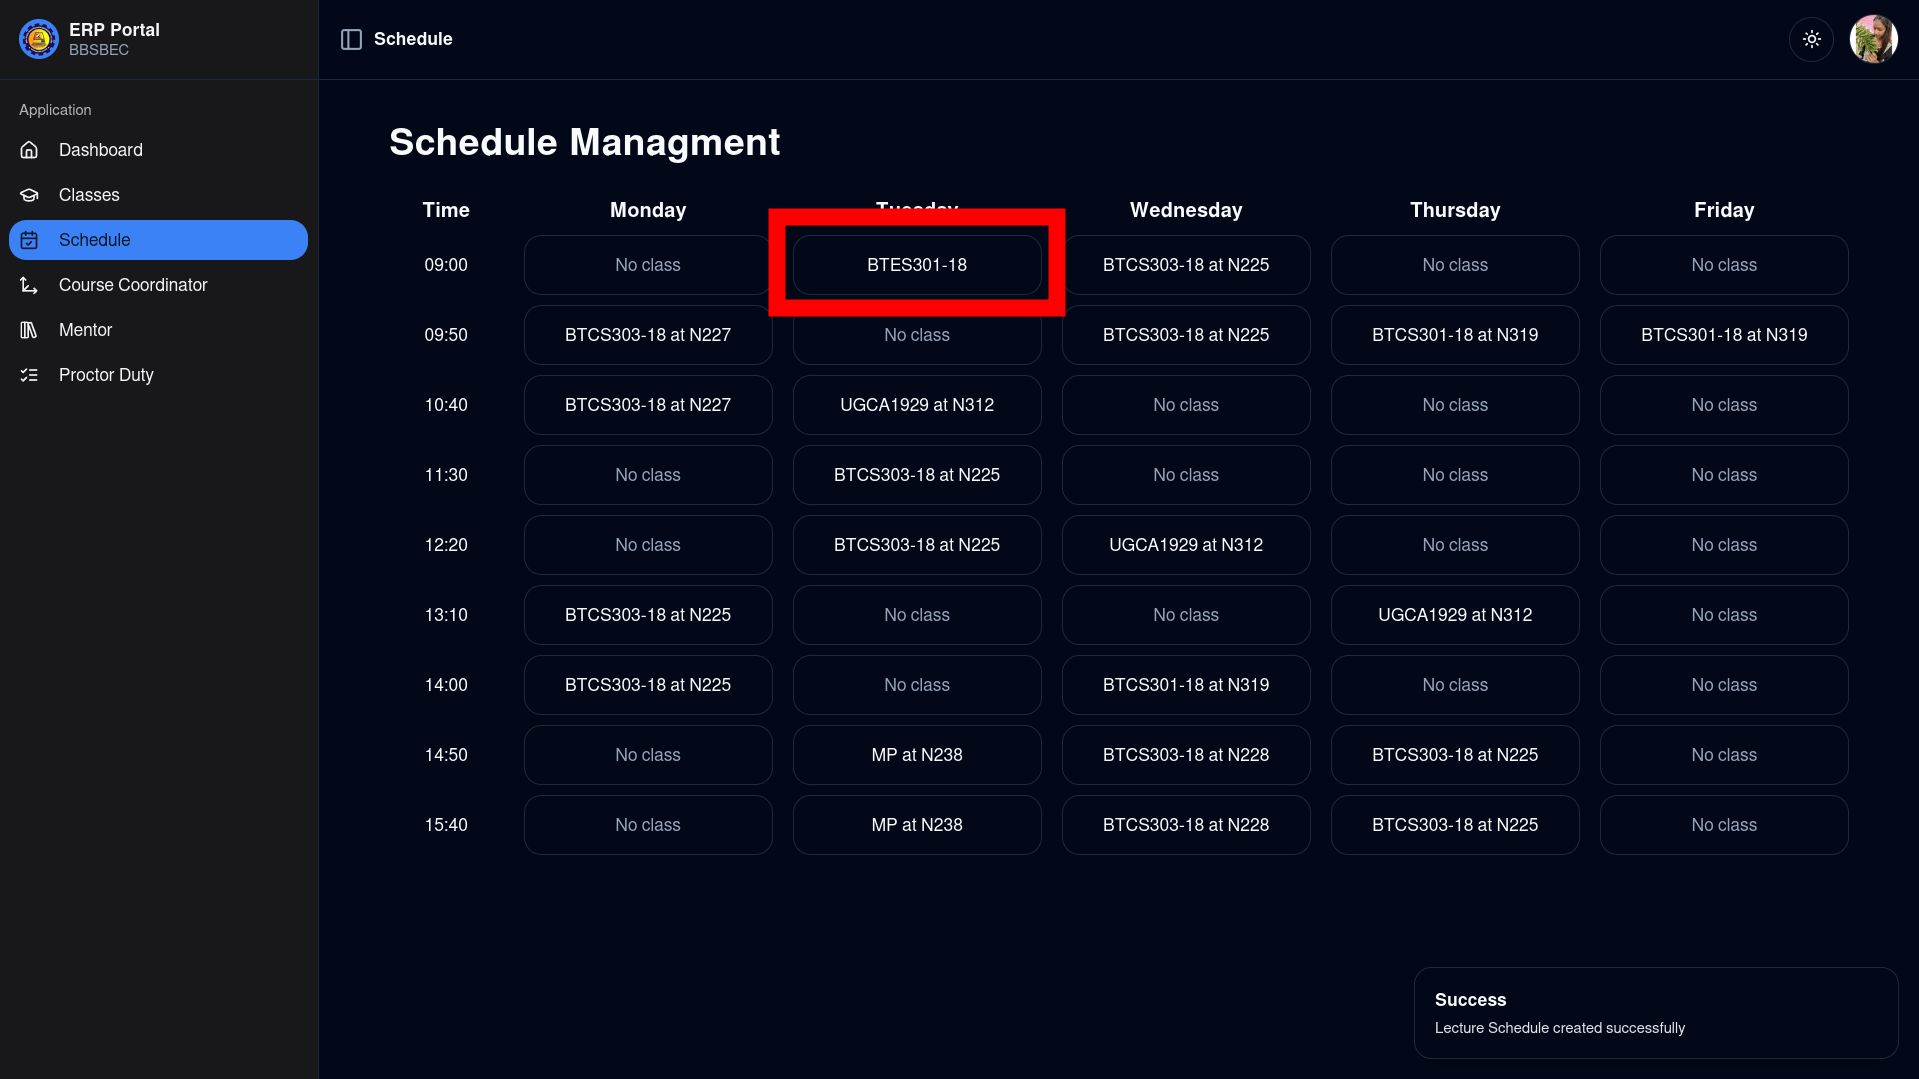
Task: Open Dashboard via the home icon
Action: [x=29, y=150]
